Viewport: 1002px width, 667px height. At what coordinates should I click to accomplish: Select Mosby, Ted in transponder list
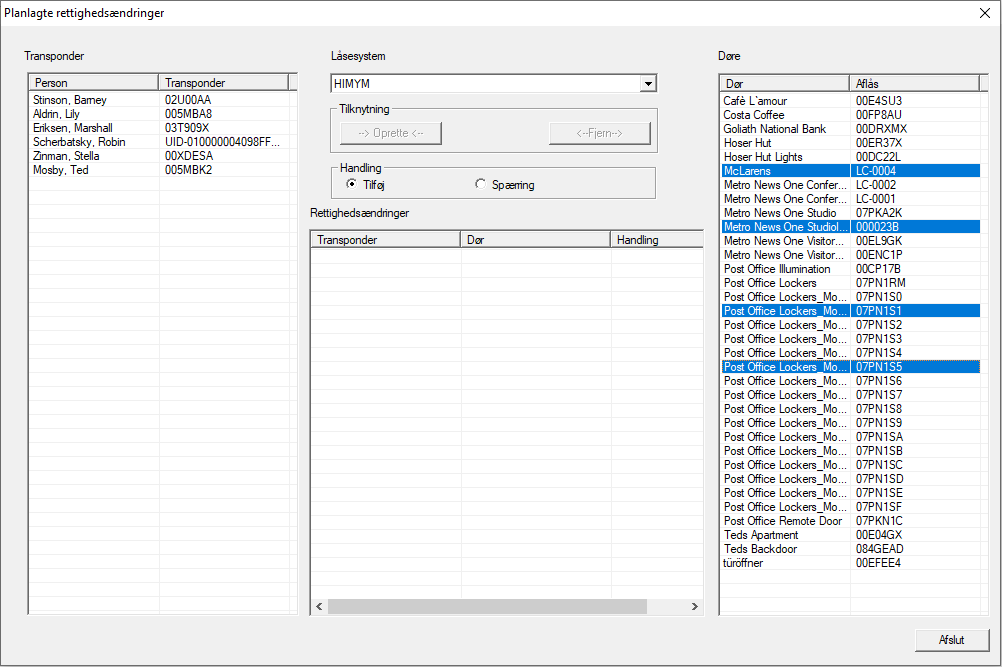[x=60, y=170]
